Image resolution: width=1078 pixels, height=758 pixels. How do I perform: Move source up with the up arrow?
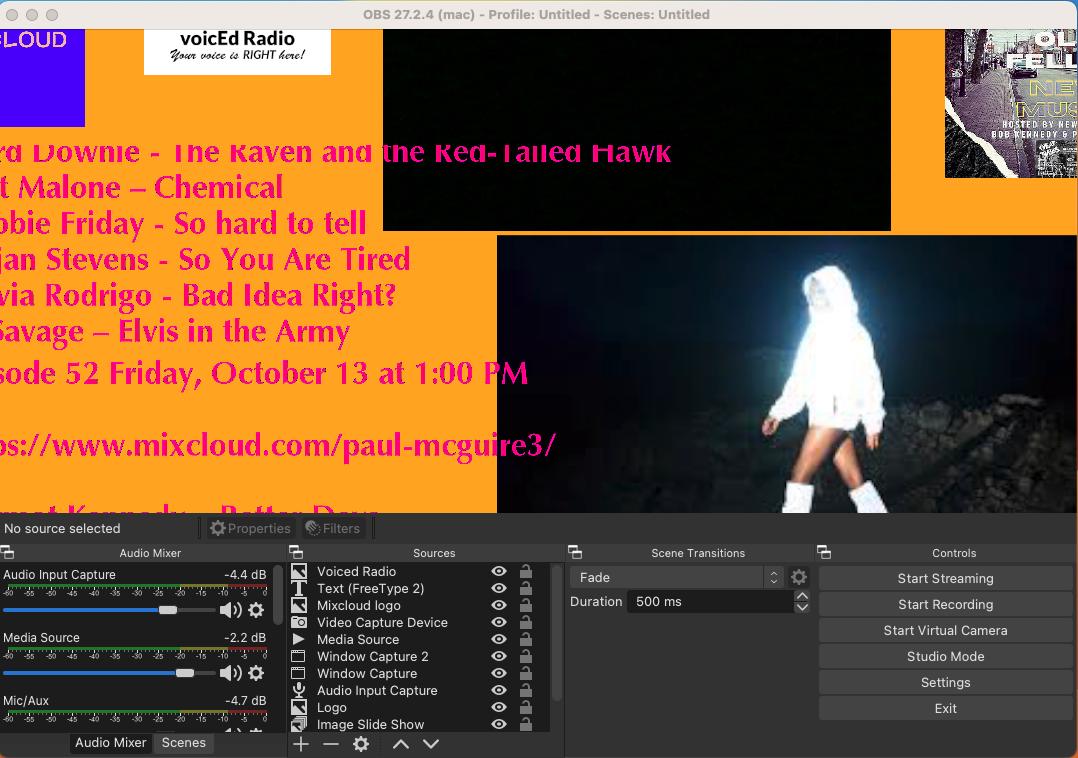coord(400,744)
